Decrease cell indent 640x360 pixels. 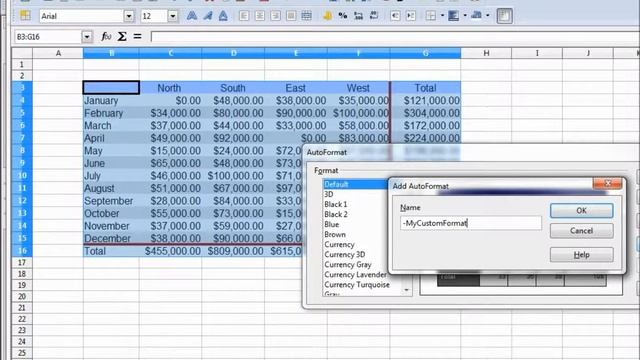395,16
